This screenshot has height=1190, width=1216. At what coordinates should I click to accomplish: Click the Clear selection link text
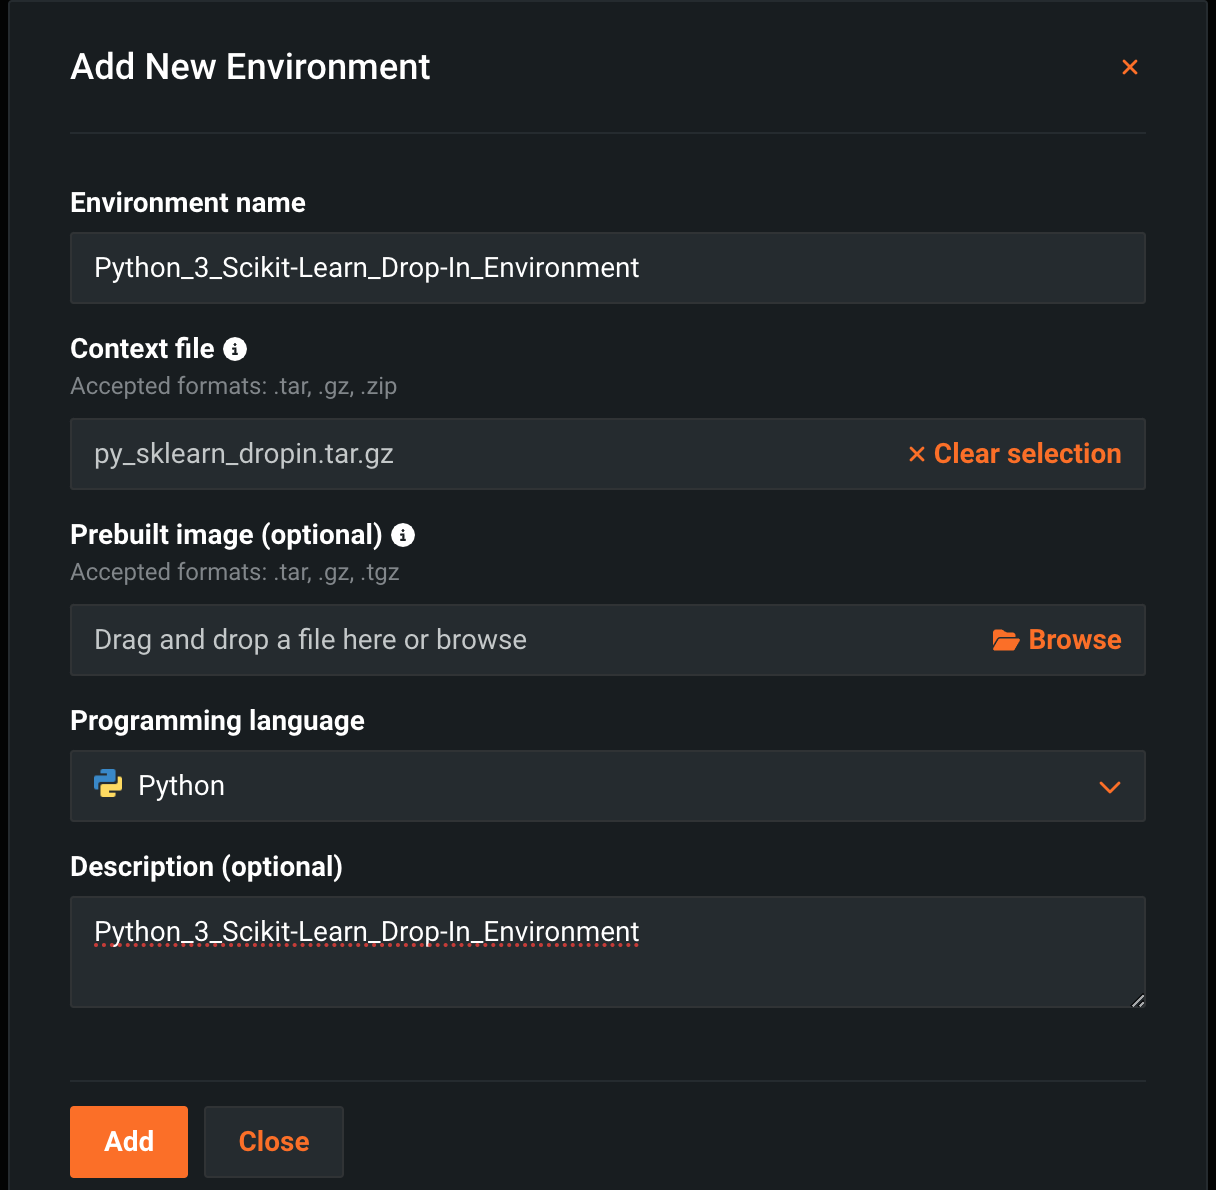click(1027, 454)
